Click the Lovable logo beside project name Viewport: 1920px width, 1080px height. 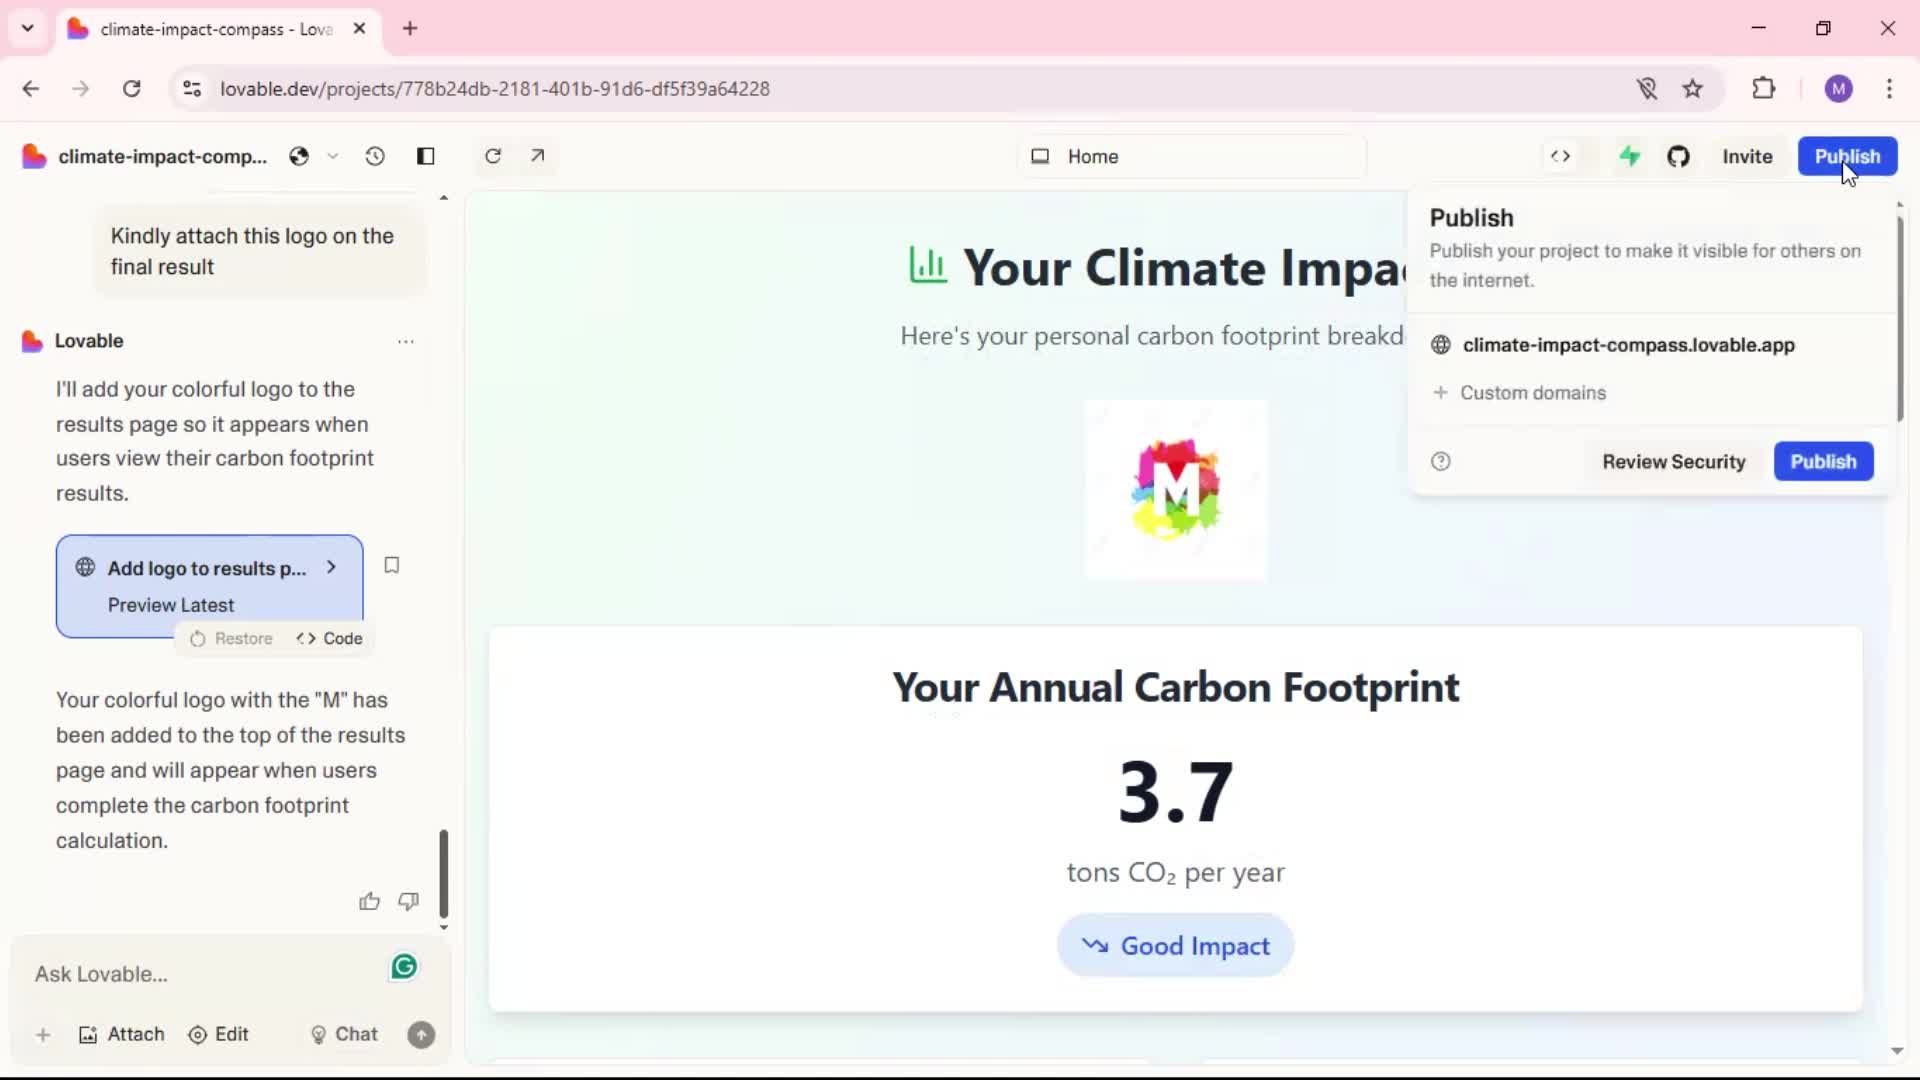(34, 156)
